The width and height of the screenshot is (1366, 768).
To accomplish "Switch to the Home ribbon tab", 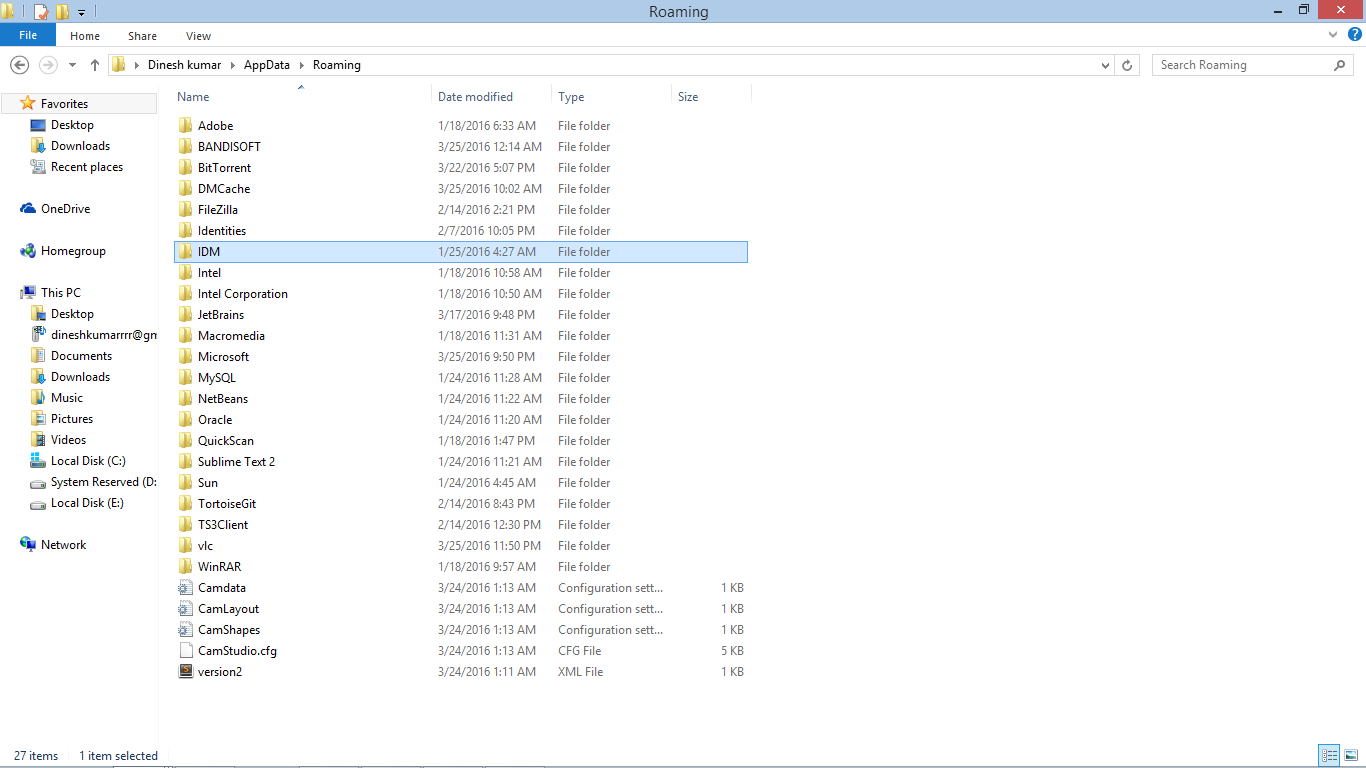I will (x=85, y=36).
